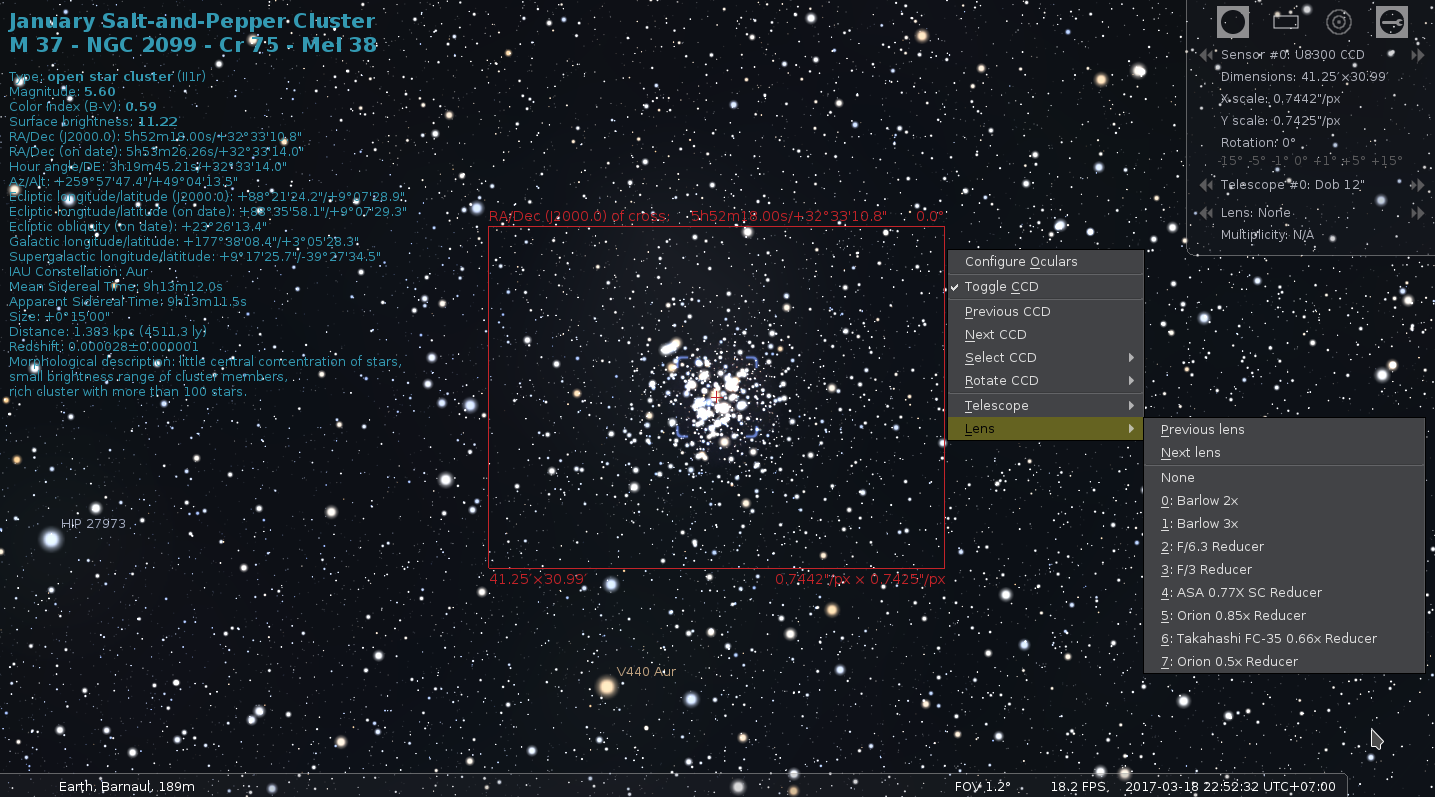
Task: Rotate the CCD by -15° in panel
Action: coord(1231,161)
